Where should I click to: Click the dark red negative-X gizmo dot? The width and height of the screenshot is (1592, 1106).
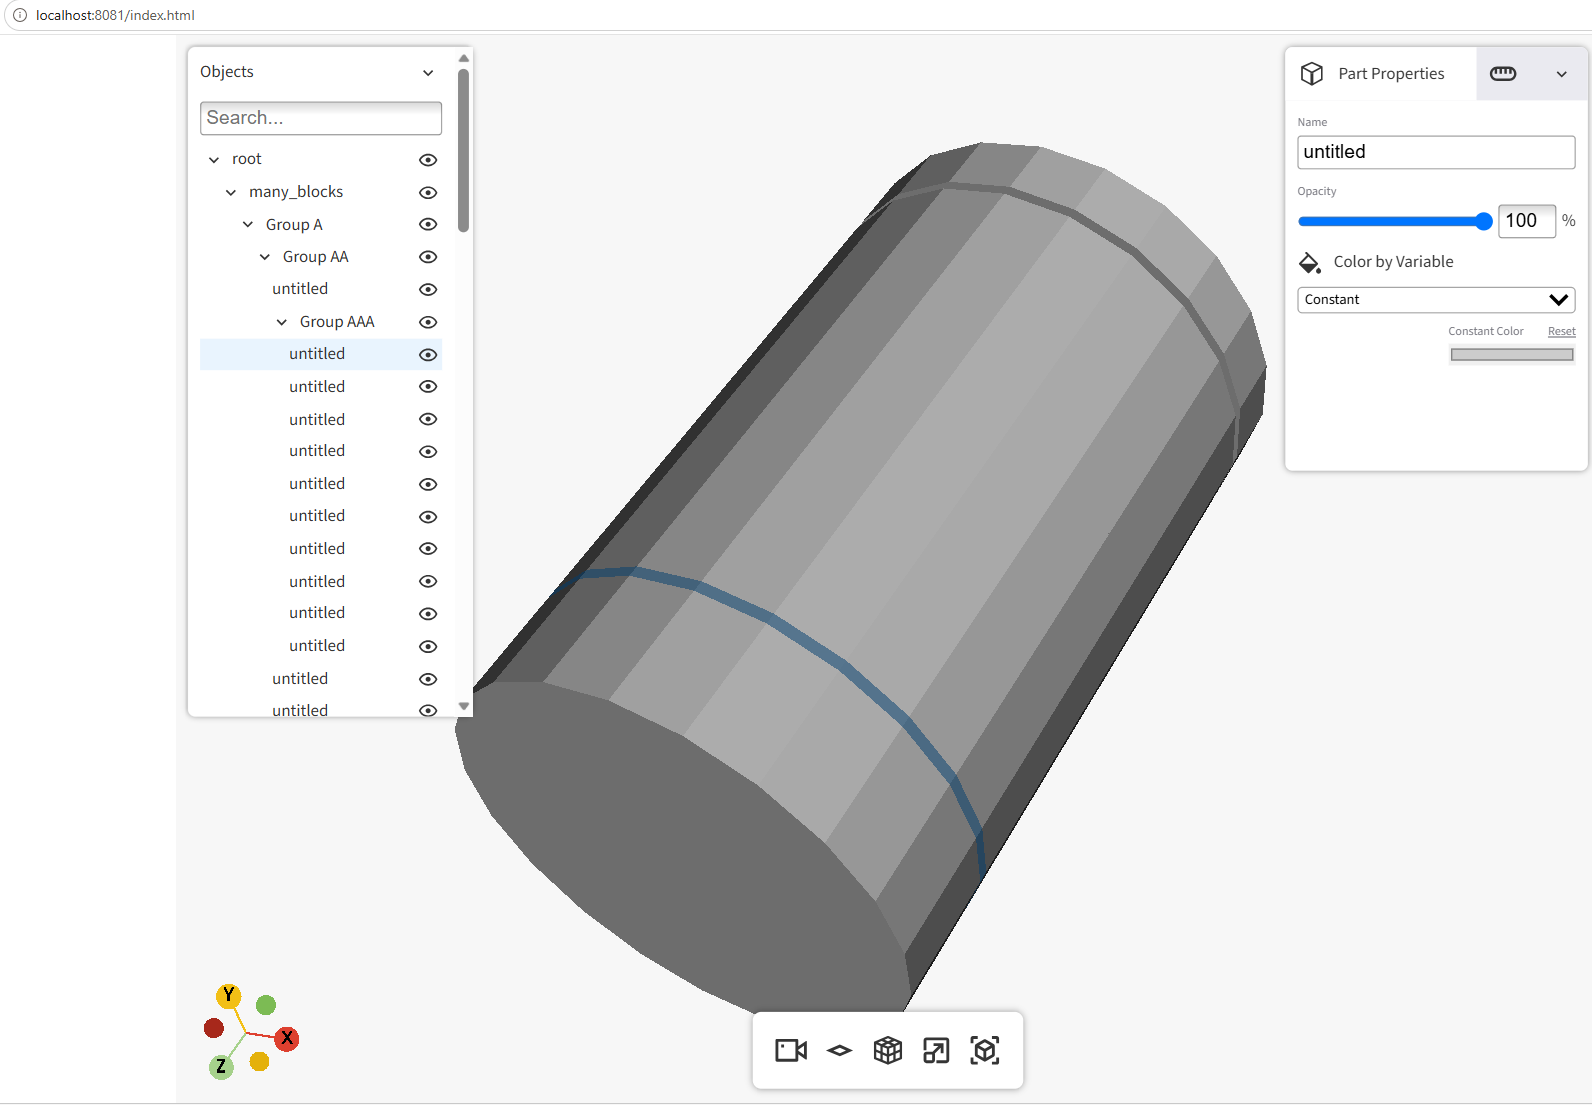[214, 1028]
